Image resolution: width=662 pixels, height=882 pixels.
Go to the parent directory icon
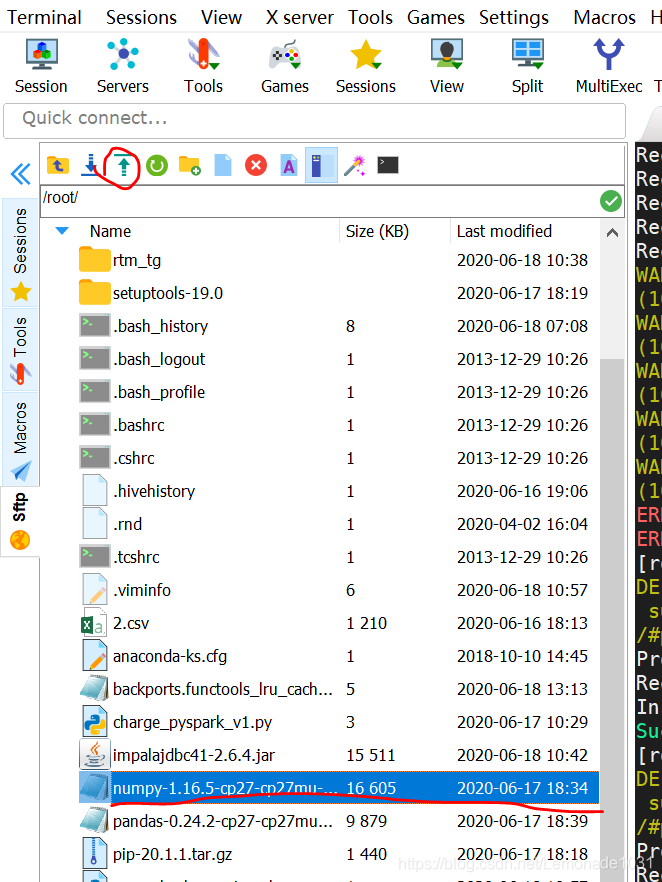point(57,165)
